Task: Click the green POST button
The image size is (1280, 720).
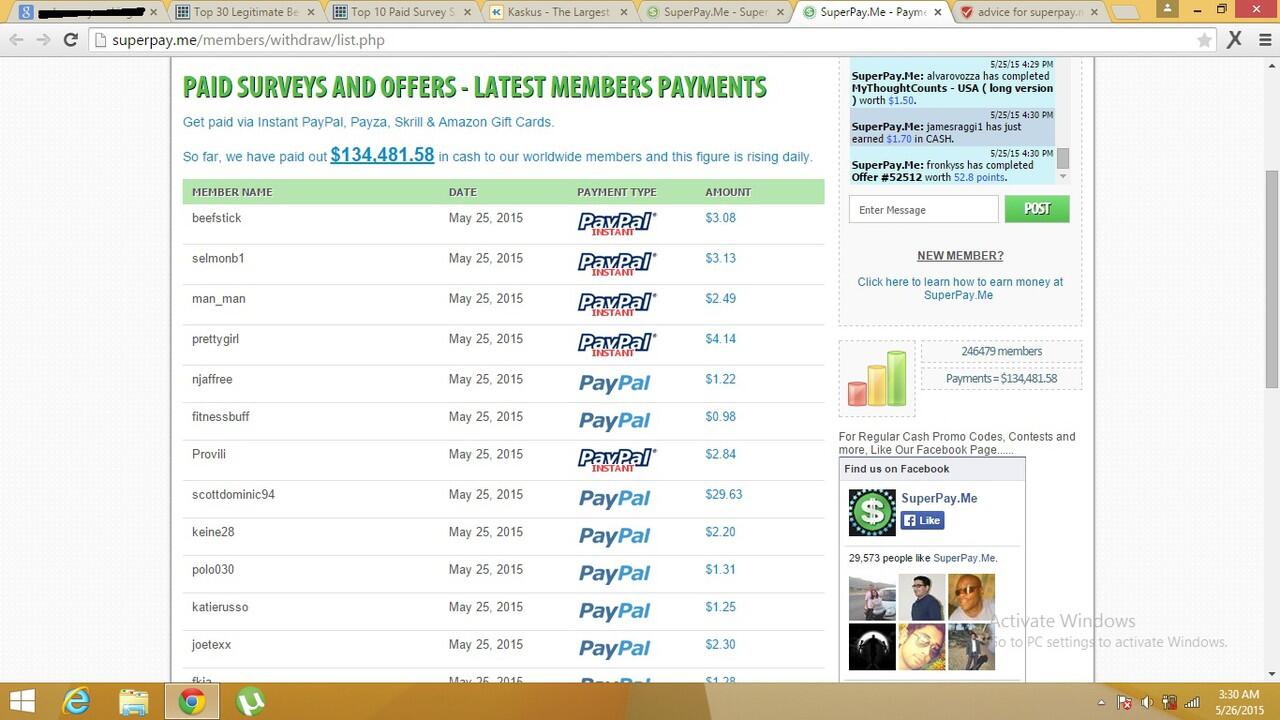Action: (x=1037, y=209)
